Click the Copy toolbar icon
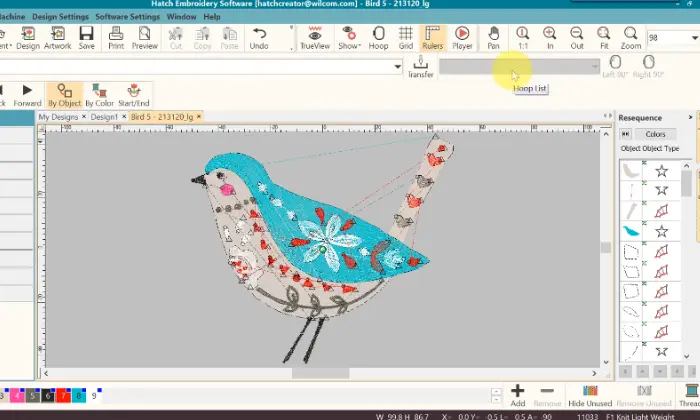Viewport: 700px width, 420px height. pos(202,37)
